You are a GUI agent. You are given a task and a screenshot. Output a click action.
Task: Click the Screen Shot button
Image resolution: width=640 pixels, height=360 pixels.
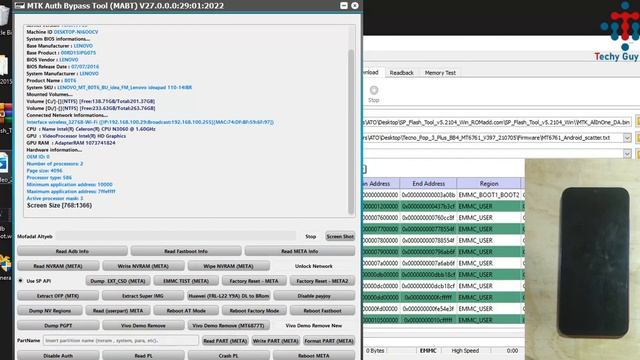point(340,236)
